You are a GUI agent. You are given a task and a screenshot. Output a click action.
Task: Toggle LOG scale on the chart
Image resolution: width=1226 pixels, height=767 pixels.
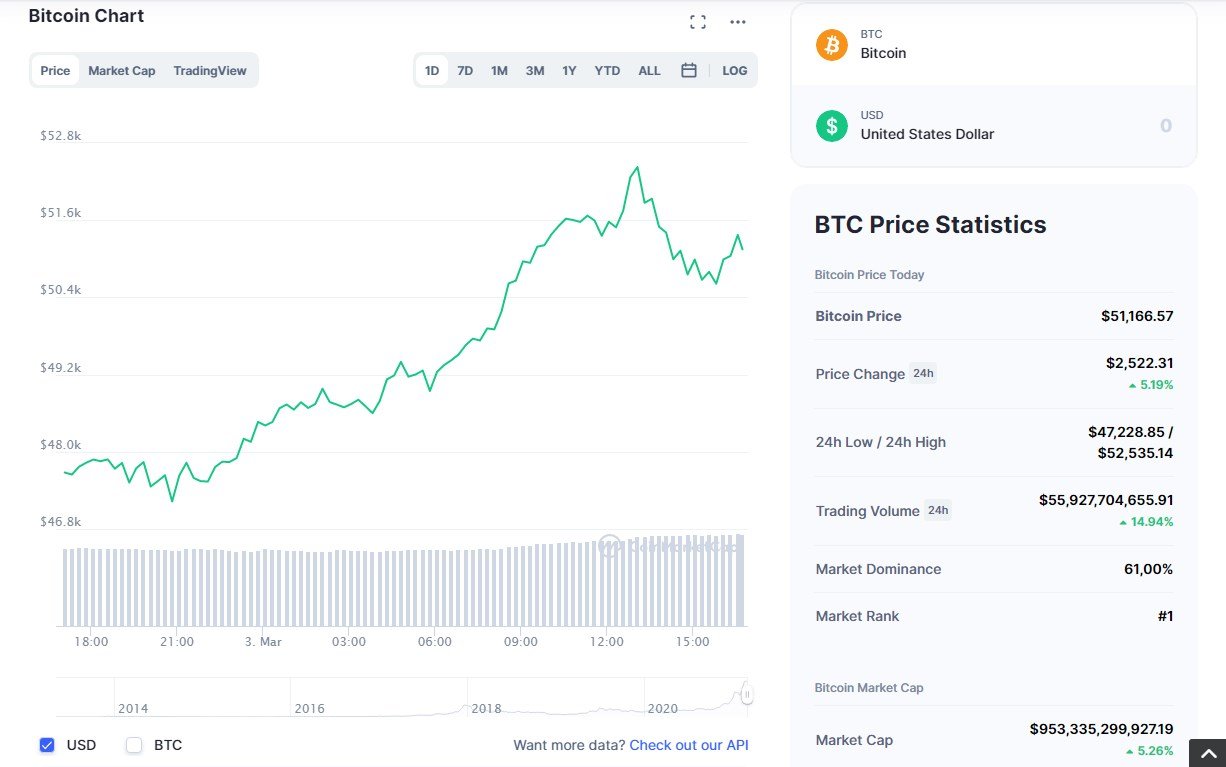pyautogui.click(x=735, y=70)
